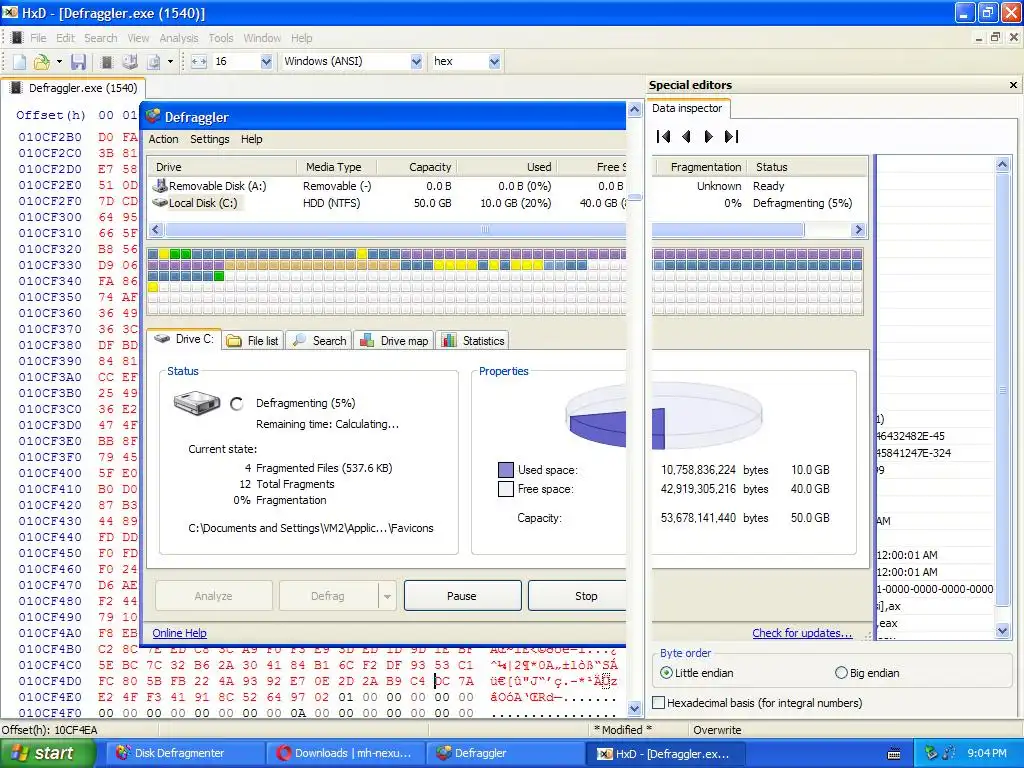This screenshot has width=1024, height=768.
Task: Click the drive list horizontal scrollbar
Action: pyautogui.click(x=483, y=229)
